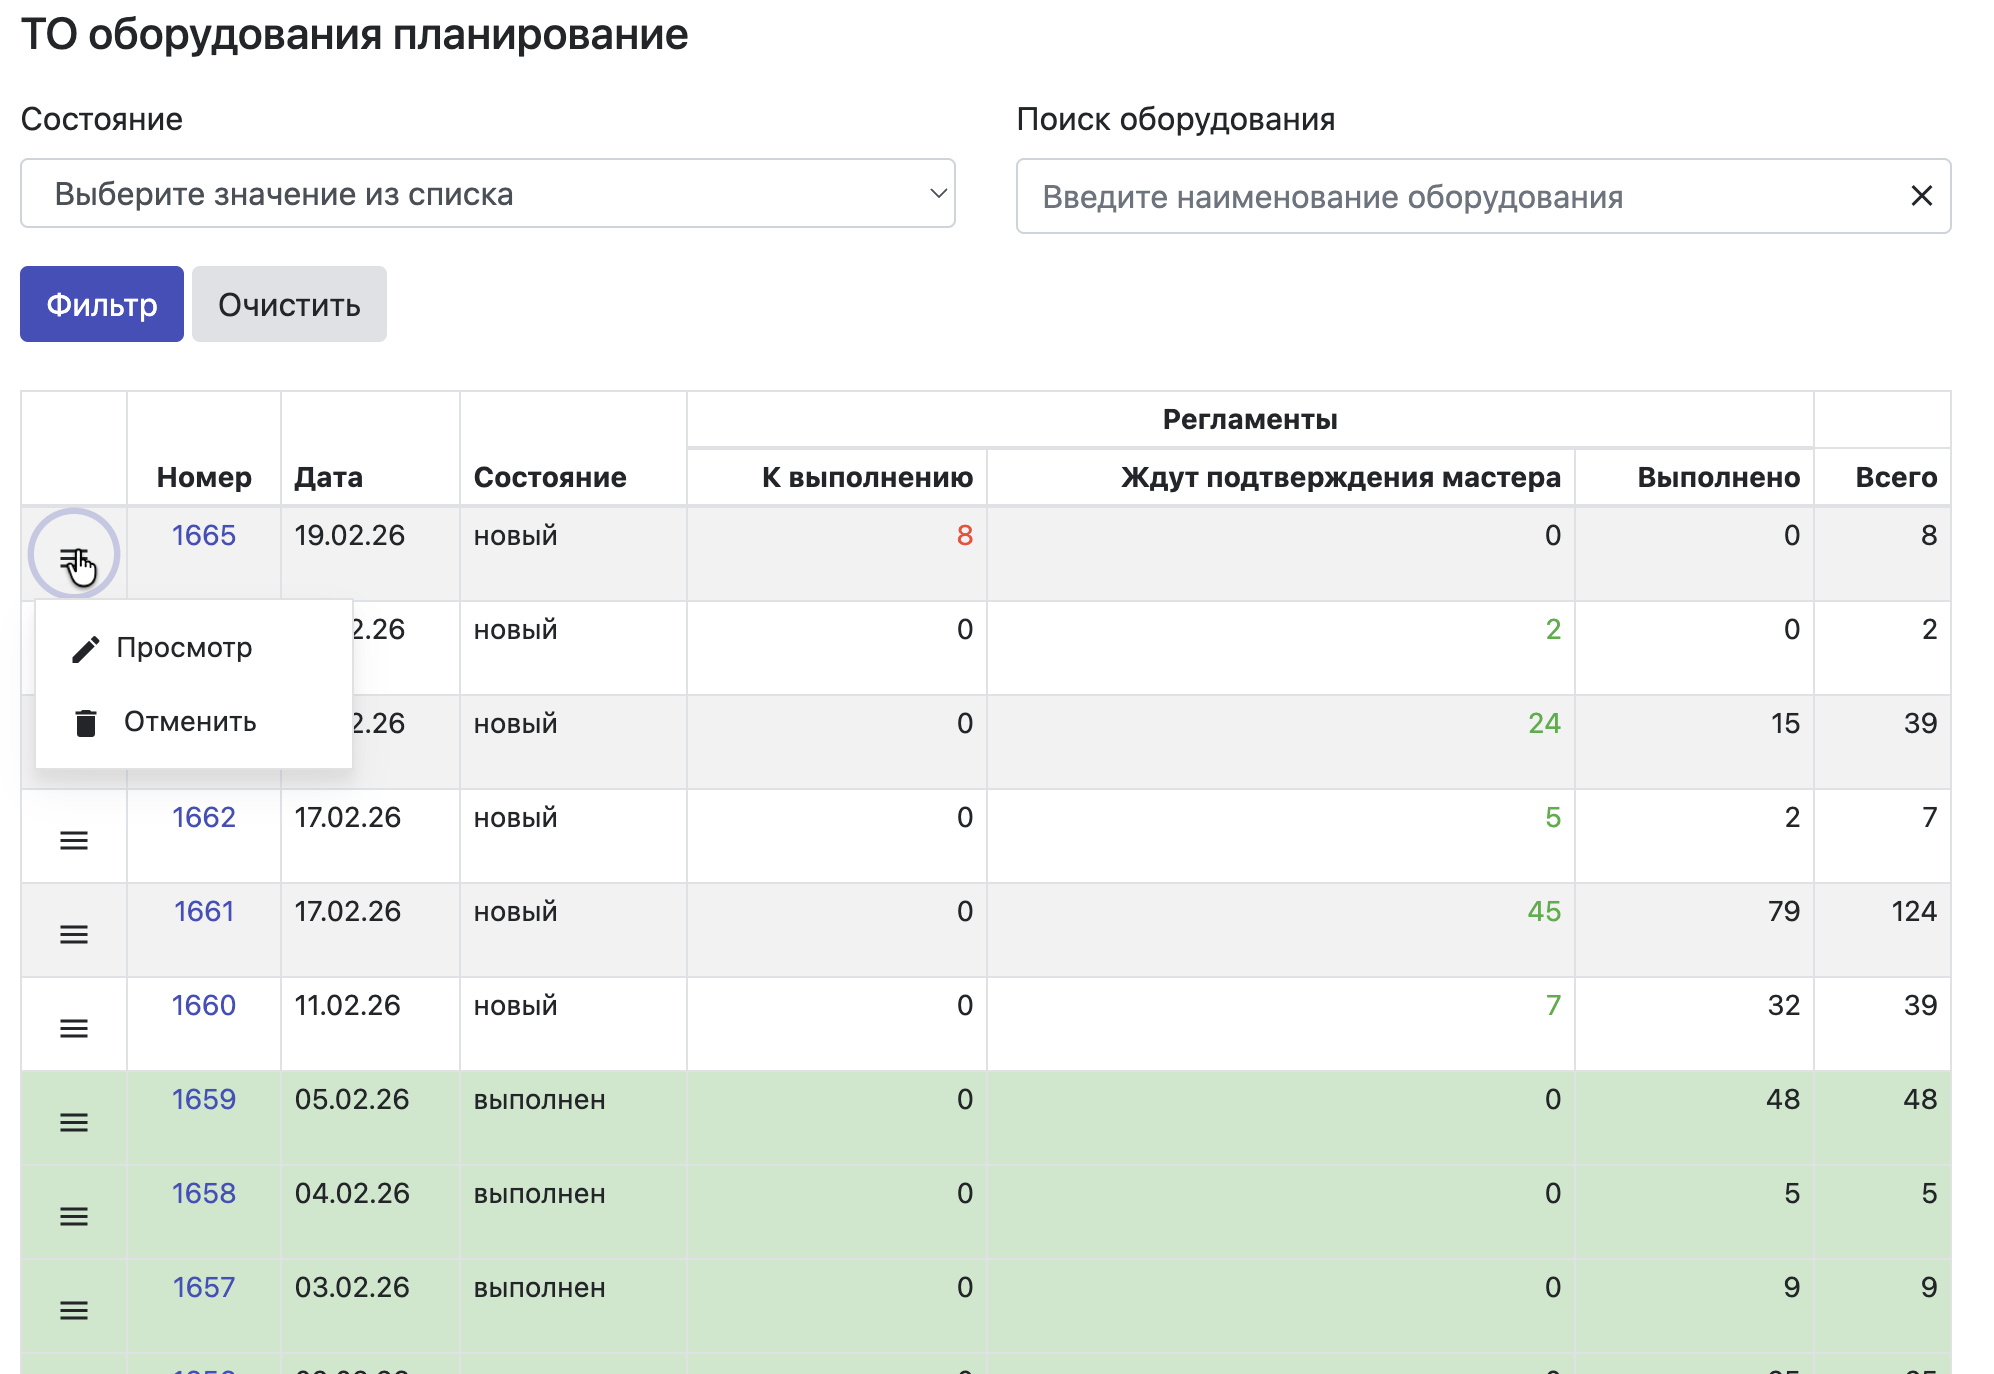
Task: Open plan number 1662 link
Action: tap(204, 818)
